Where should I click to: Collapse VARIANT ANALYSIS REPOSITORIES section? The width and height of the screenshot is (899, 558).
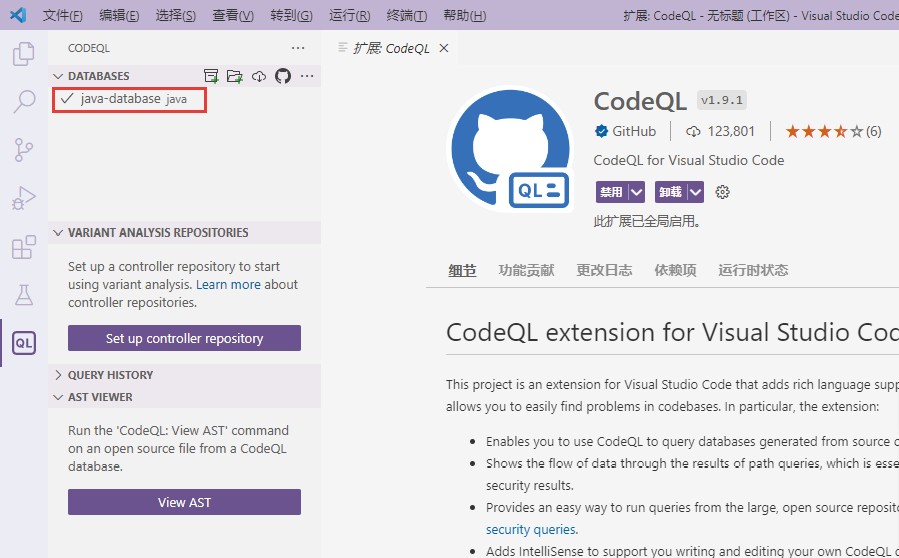58,232
